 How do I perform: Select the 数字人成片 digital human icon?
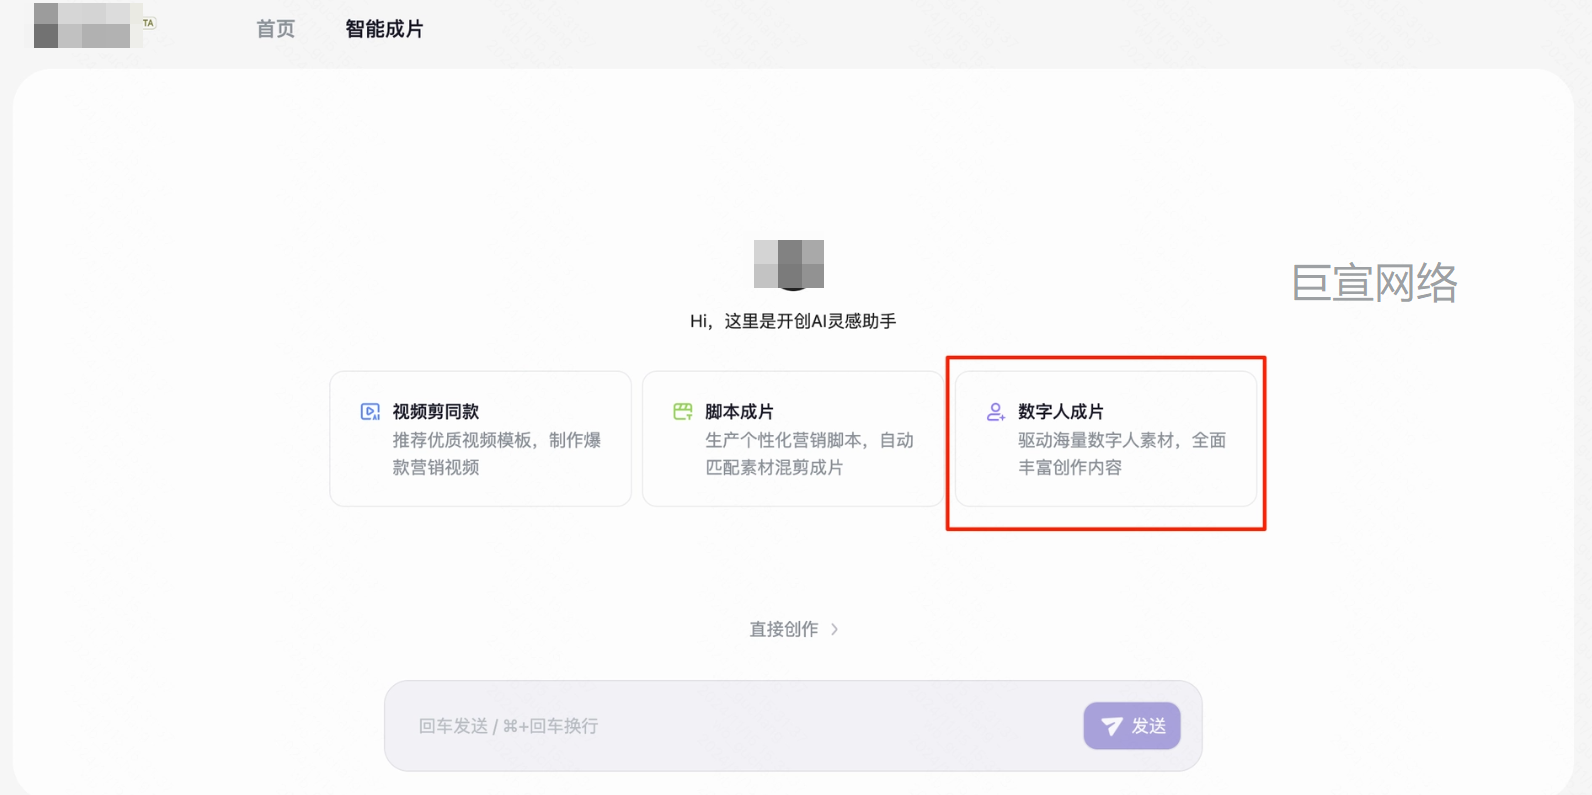(x=995, y=411)
